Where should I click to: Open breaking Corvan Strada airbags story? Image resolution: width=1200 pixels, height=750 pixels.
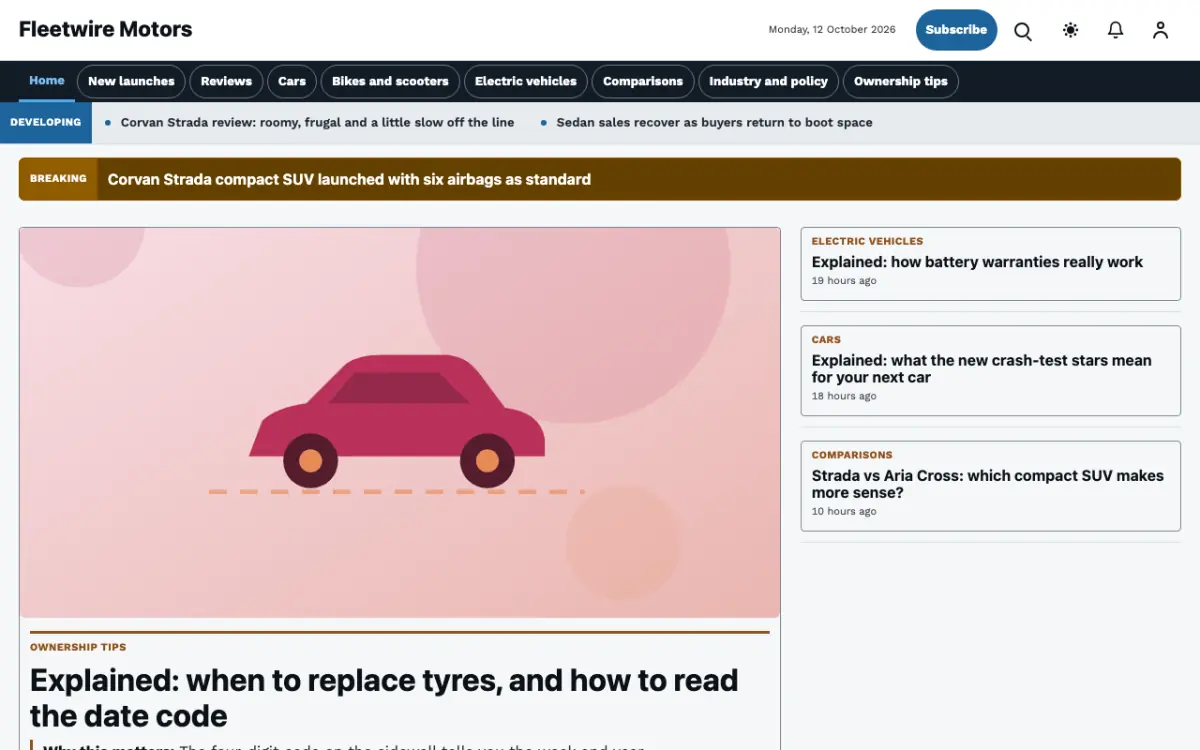point(349,180)
